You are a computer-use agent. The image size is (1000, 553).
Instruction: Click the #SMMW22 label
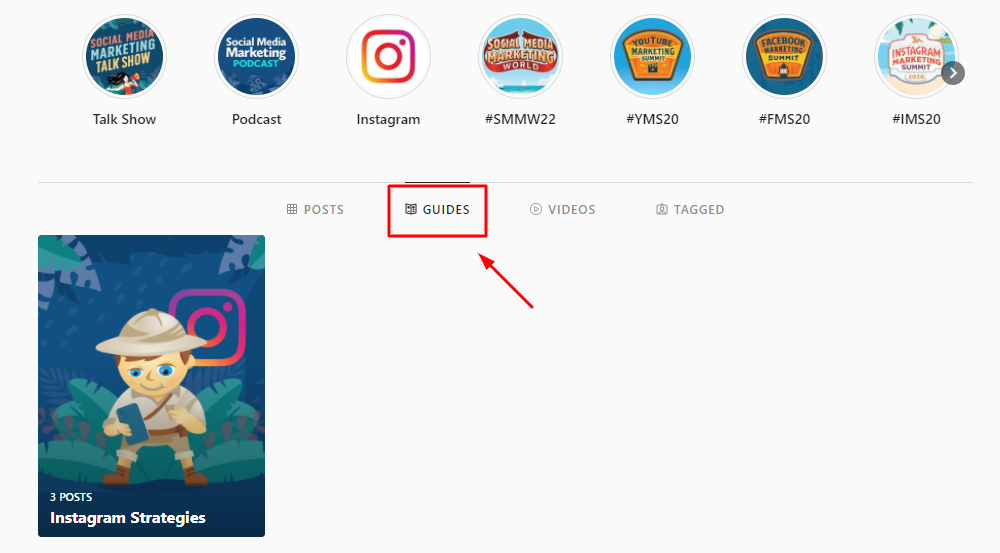point(520,119)
